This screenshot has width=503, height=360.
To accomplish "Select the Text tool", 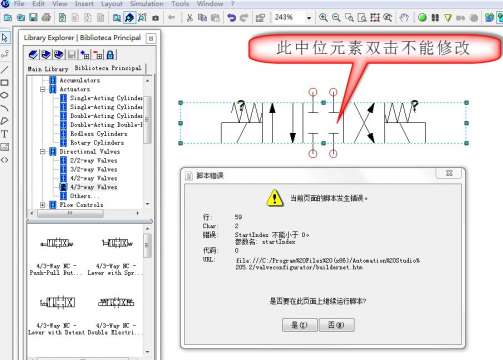I will [x=5, y=134].
